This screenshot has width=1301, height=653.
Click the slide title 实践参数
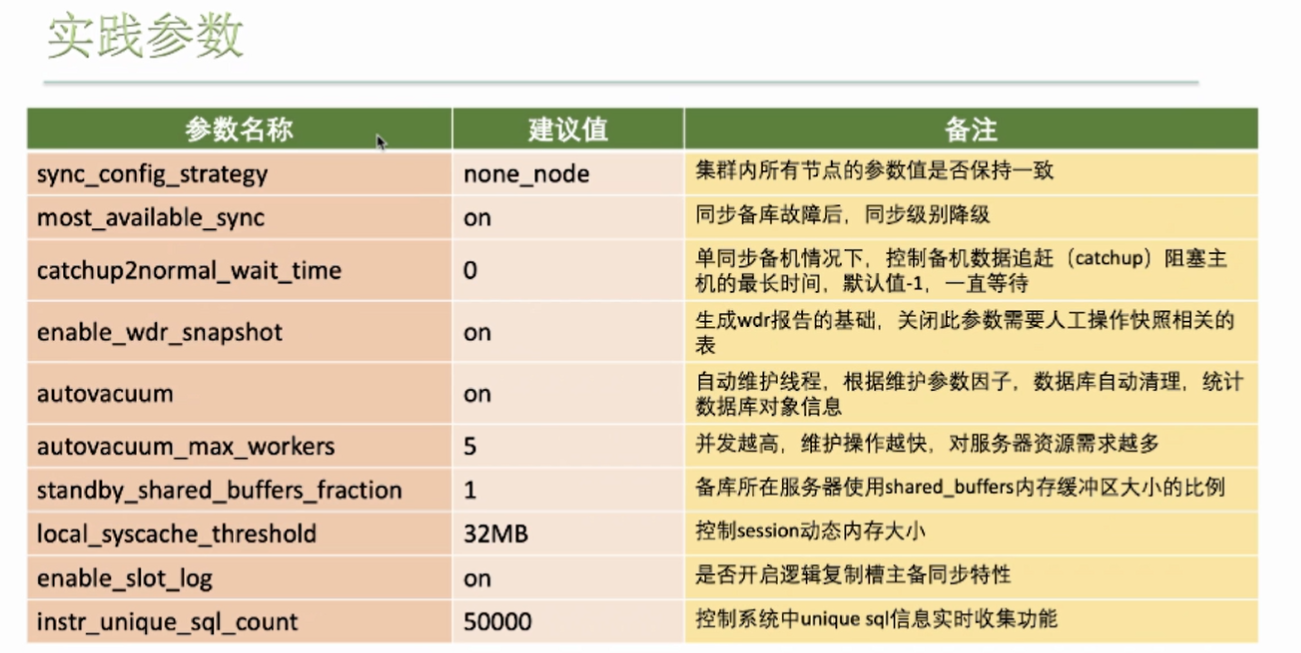tap(145, 37)
